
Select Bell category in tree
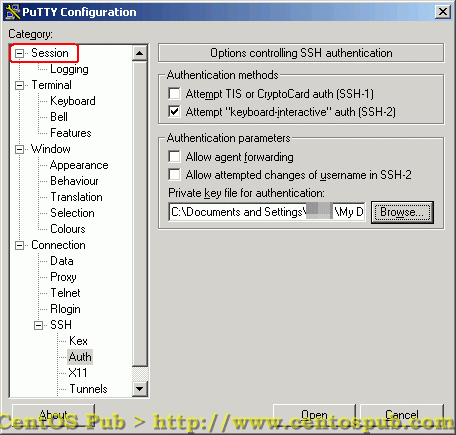click(59, 117)
